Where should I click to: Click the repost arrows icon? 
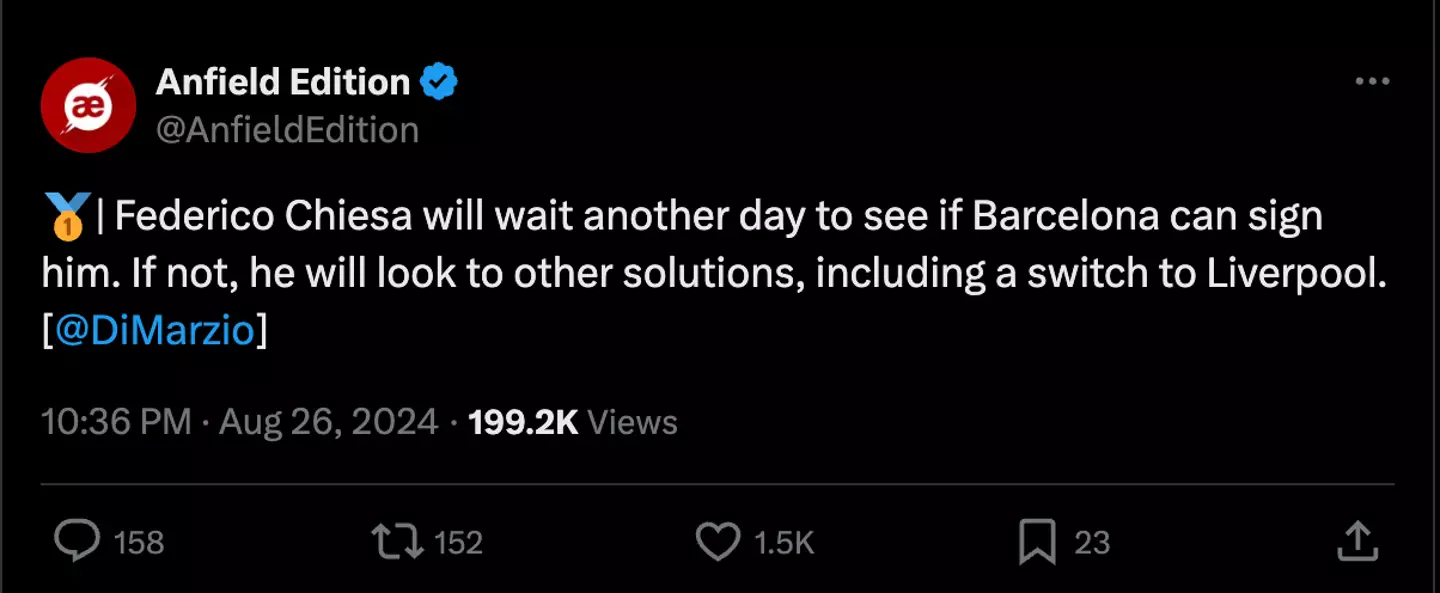[x=397, y=542]
